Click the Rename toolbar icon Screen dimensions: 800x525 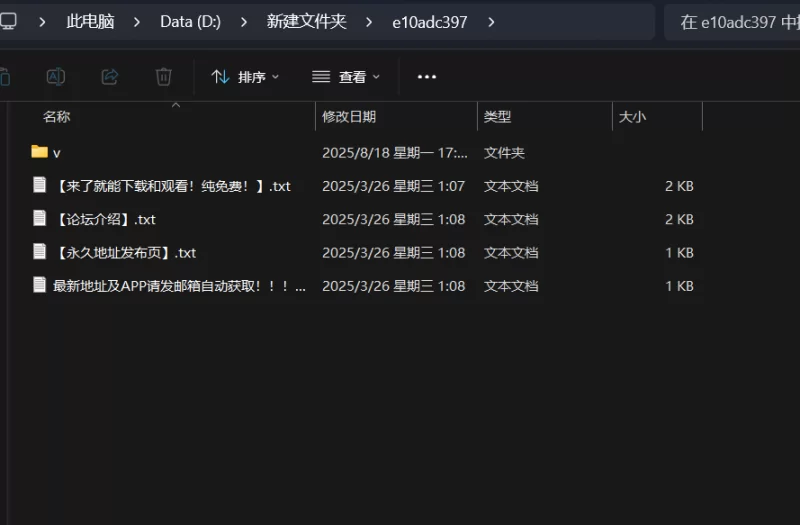[x=56, y=77]
